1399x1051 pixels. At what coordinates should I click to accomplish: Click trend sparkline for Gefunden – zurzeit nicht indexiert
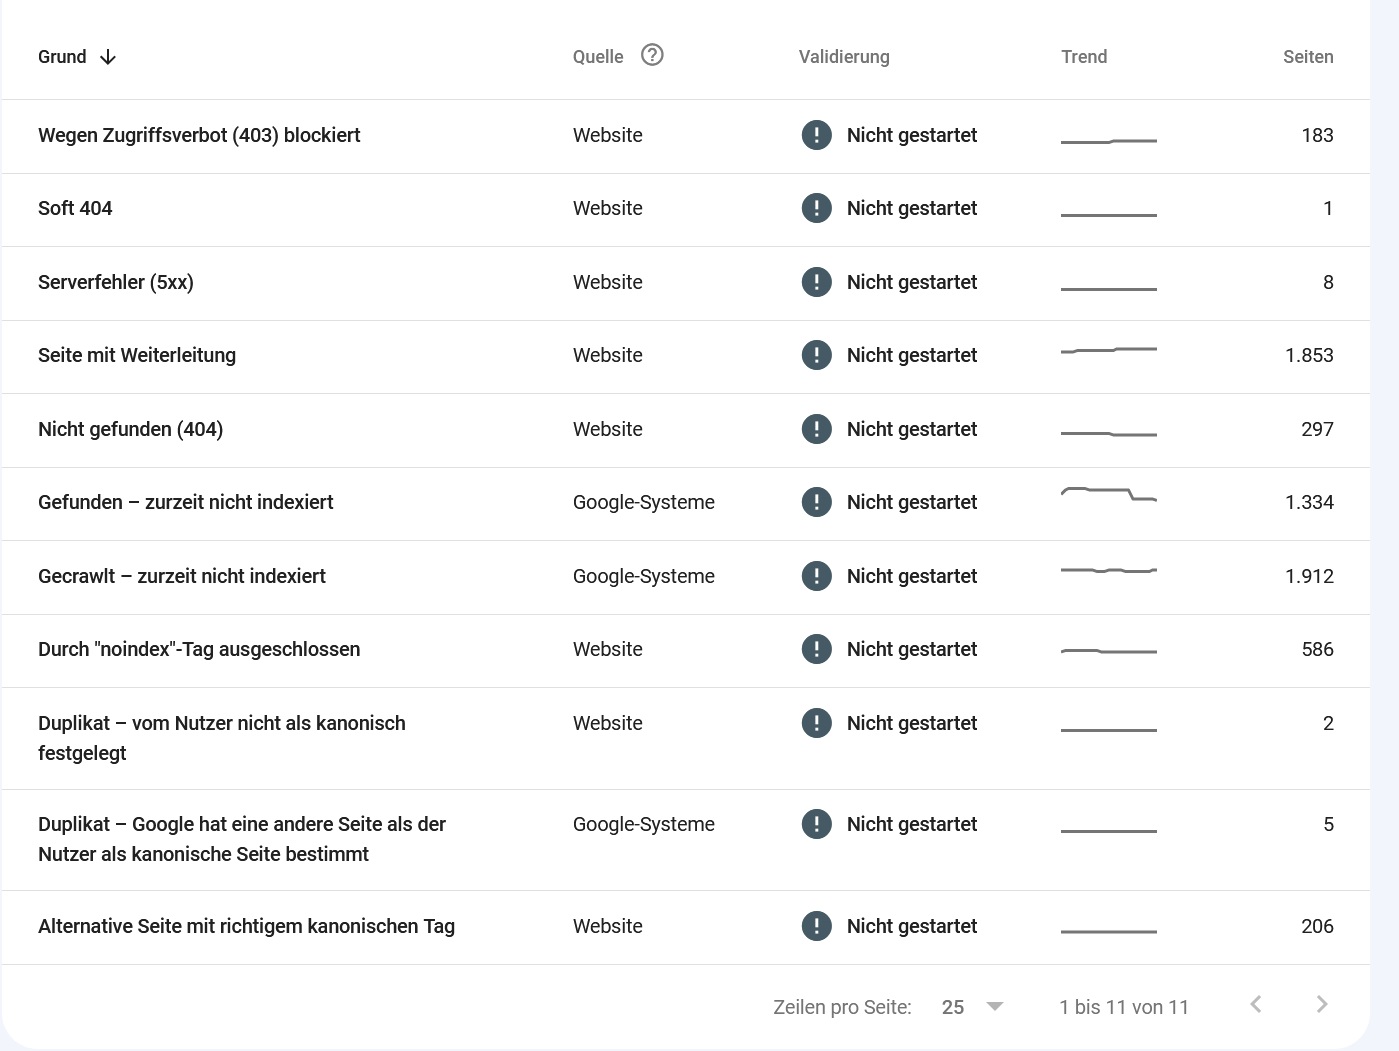pyautogui.click(x=1108, y=494)
